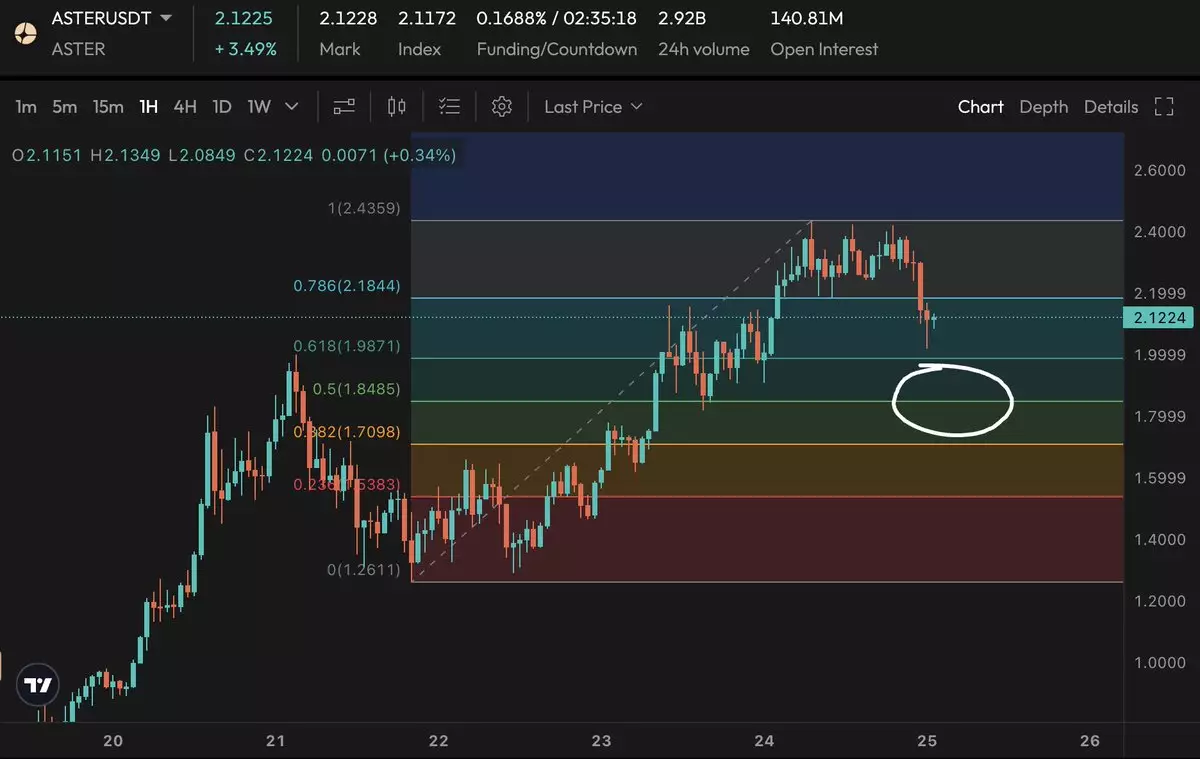Click the 1.4000 price axis label
The height and width of the screenshot is (759, 1200).
(x=1160, y=540)
